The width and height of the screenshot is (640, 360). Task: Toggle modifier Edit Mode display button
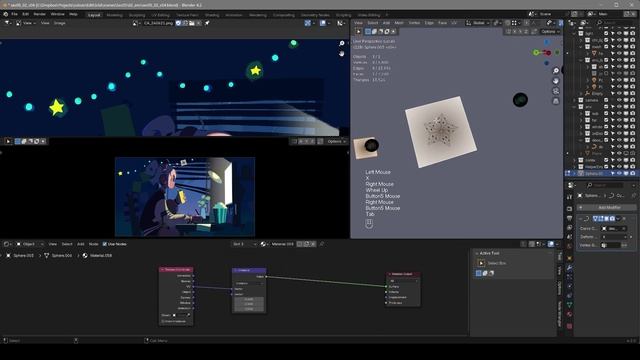point(601,219)
